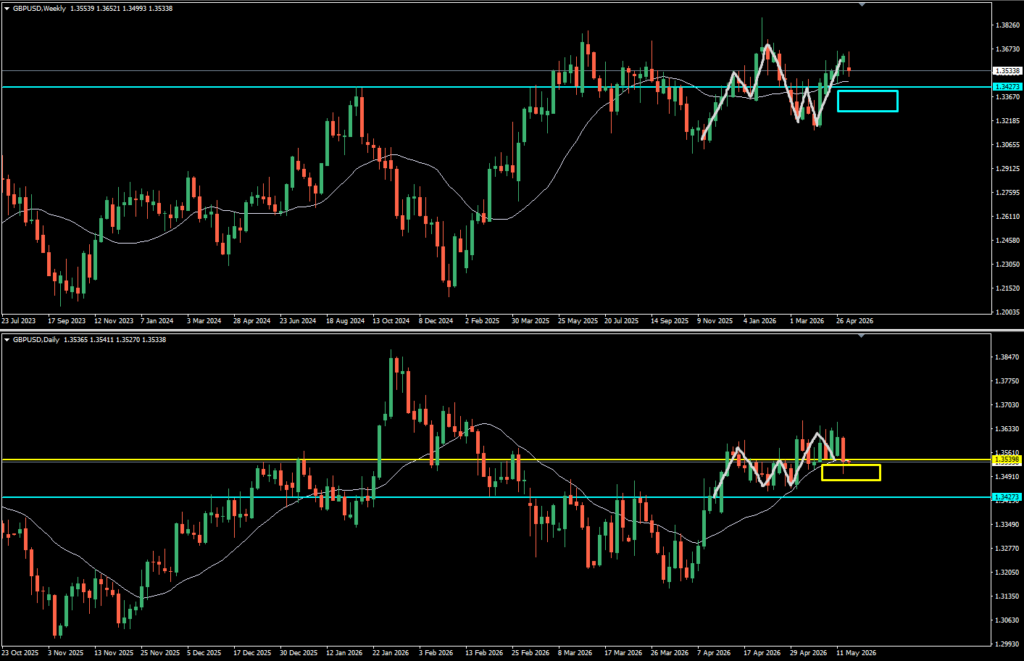Click the 17 Dec 2025 date on Daily axis
Screen dimensions: 1024x661
click(x=252, y=653)
